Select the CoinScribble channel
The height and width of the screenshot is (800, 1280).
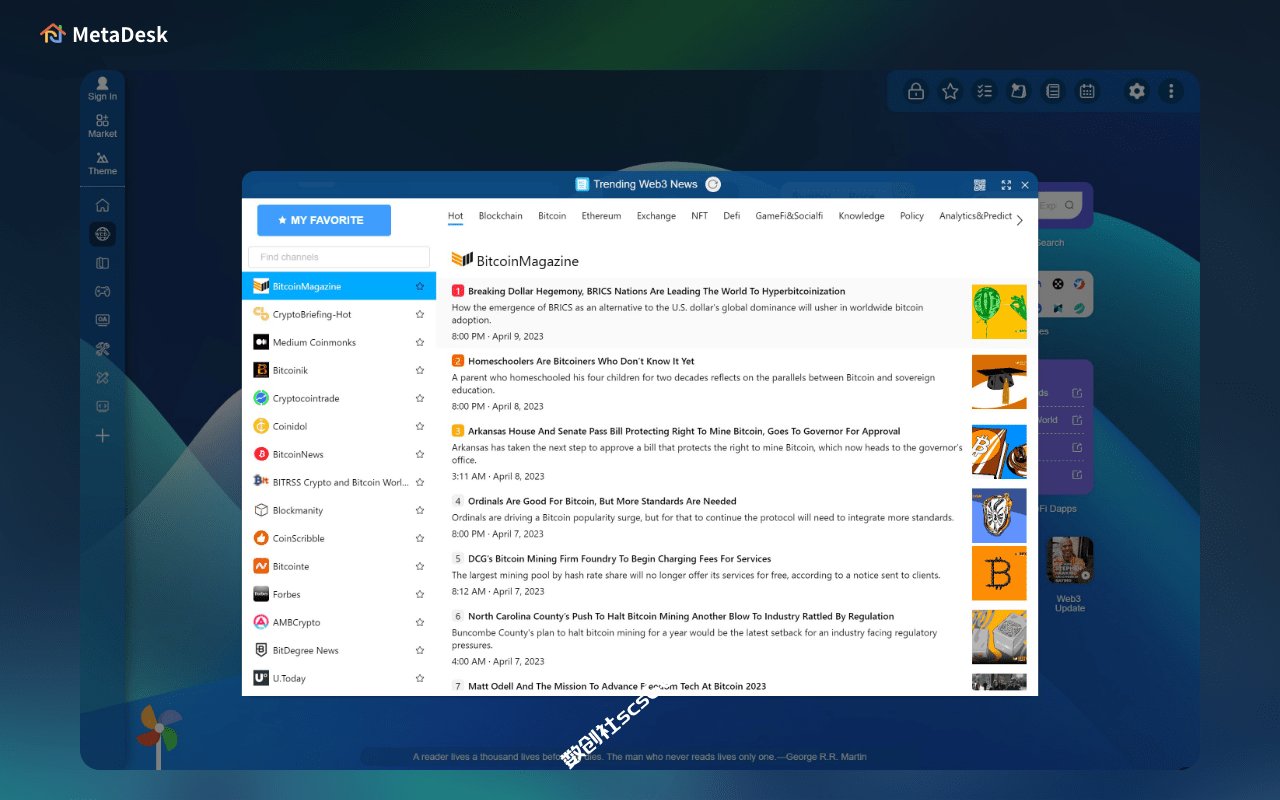tap(339, 538)
